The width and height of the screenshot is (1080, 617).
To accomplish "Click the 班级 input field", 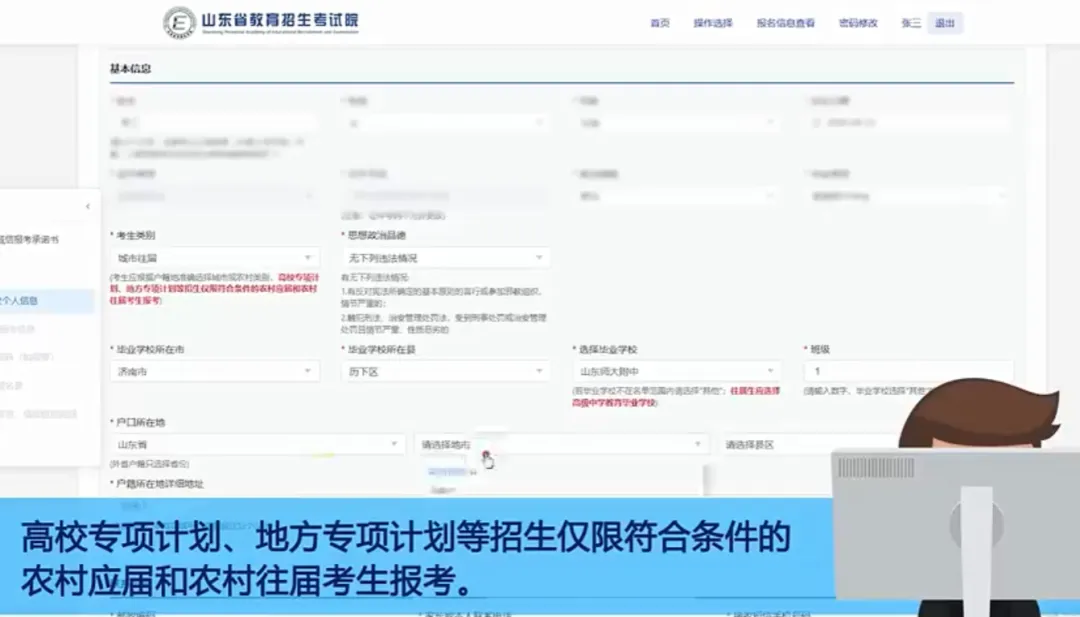I will click(908, 371).
